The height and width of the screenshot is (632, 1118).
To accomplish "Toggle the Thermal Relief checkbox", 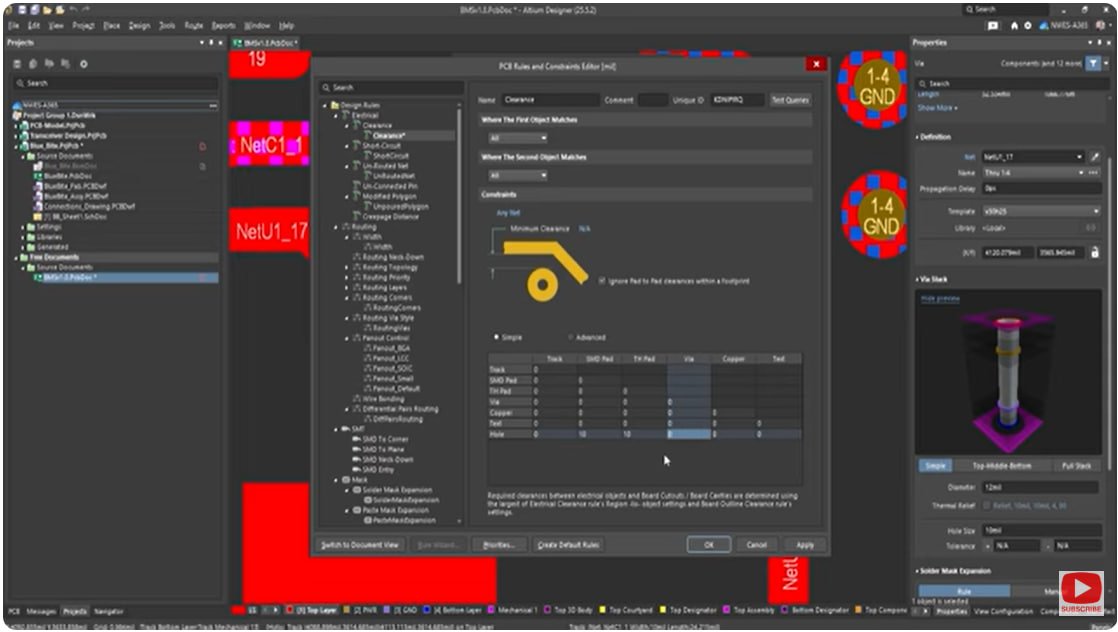I will (987, 505).
